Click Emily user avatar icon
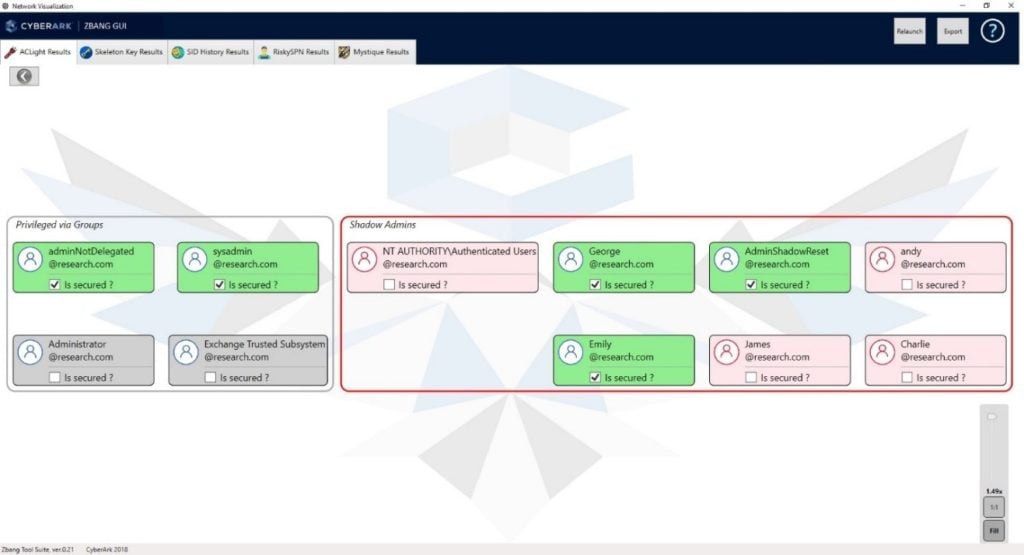 (x=571, y=352)
